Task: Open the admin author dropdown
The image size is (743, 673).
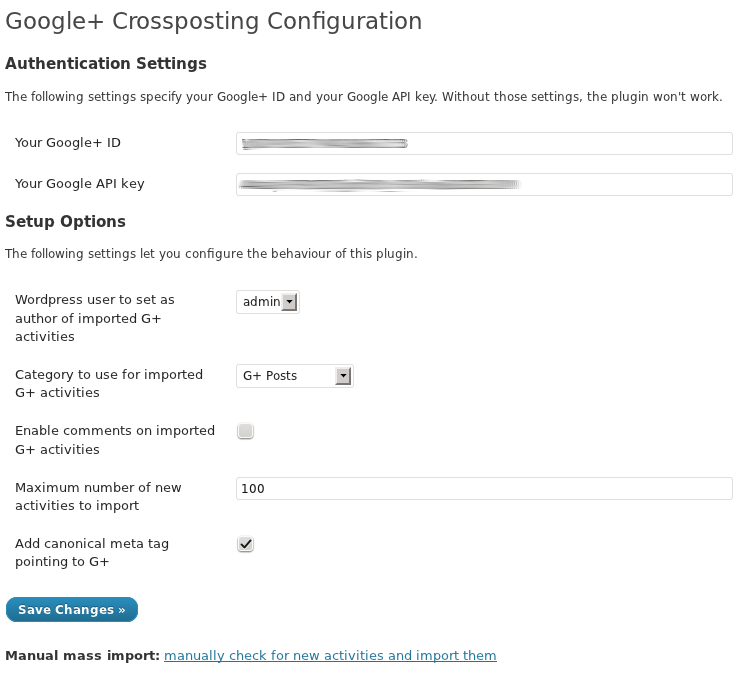Action: point(268,302)
